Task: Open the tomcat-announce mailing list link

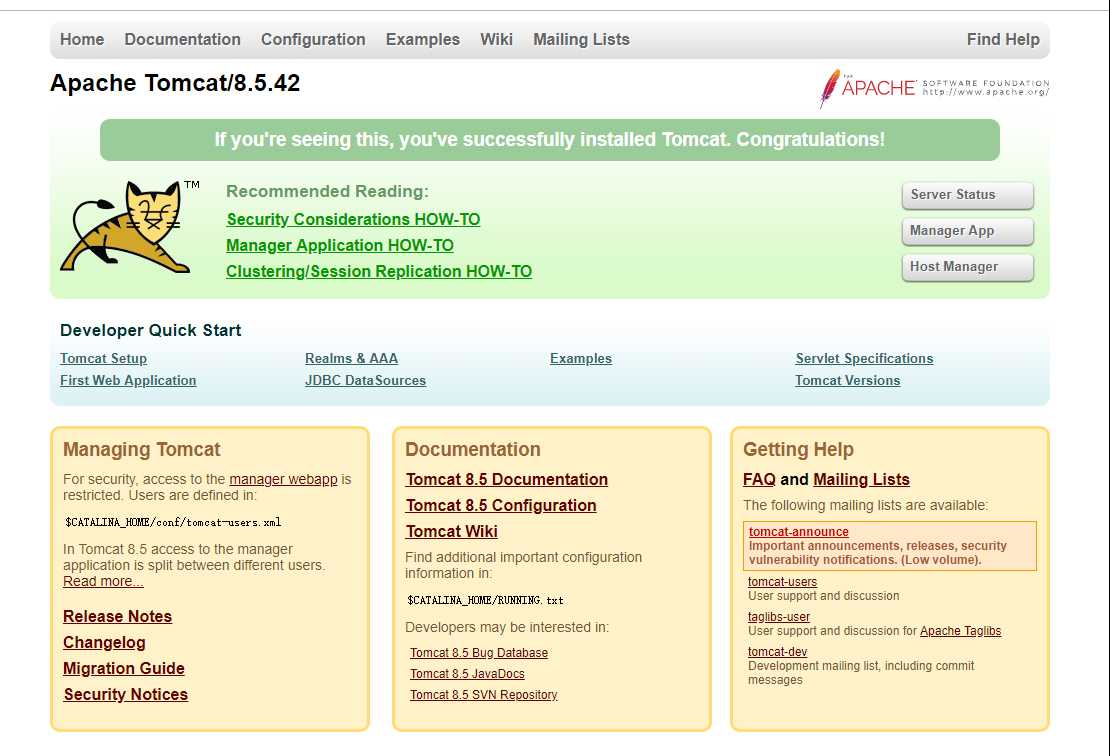Action: point(799,532)
